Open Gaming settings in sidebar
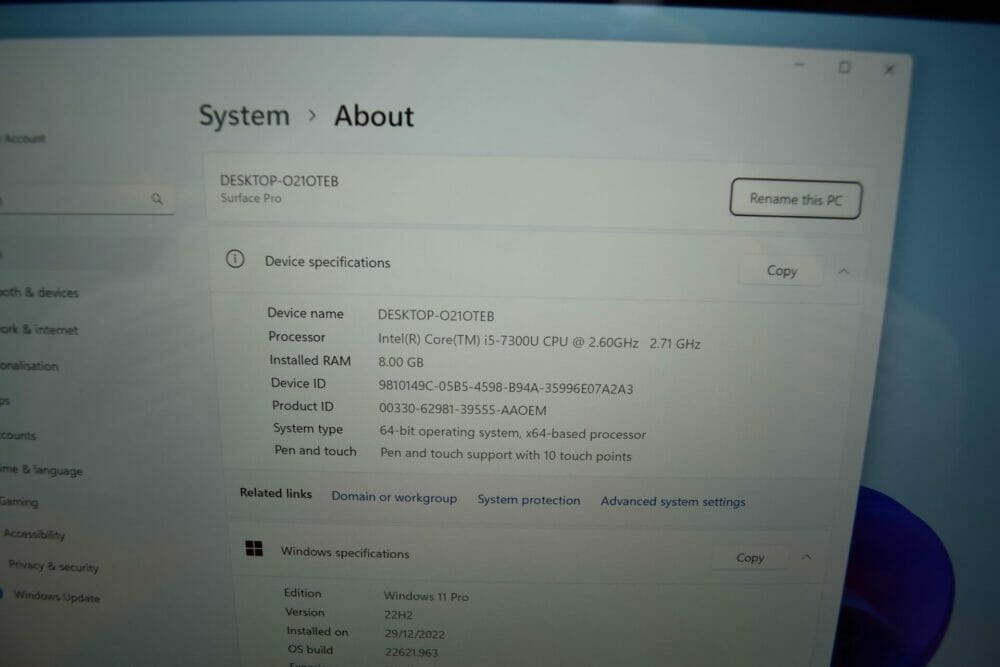This screenshot has height=667, width=1000. 19,502
